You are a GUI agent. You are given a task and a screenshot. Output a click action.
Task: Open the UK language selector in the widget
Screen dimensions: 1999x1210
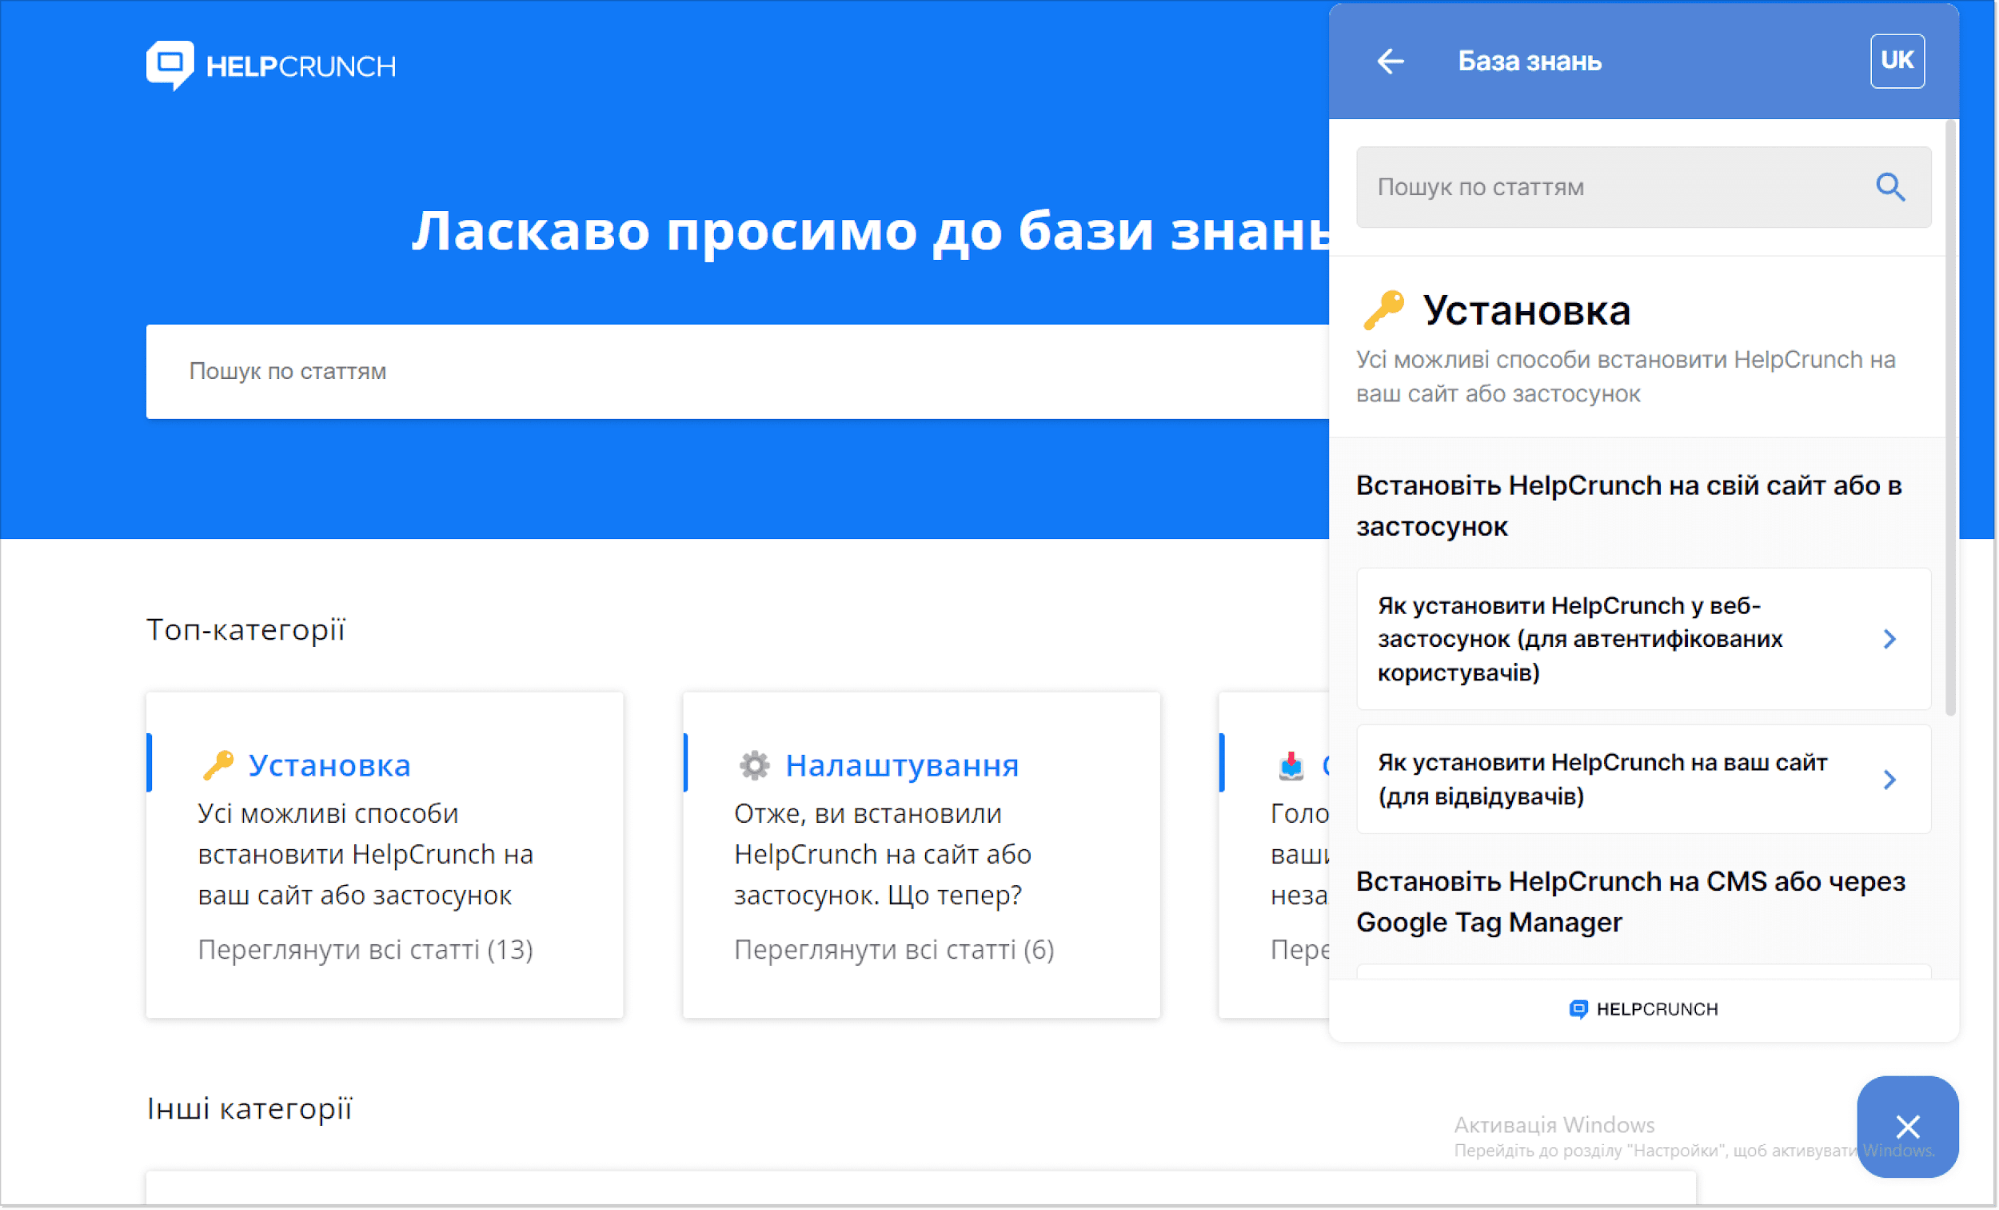(x=1897, y=61)
